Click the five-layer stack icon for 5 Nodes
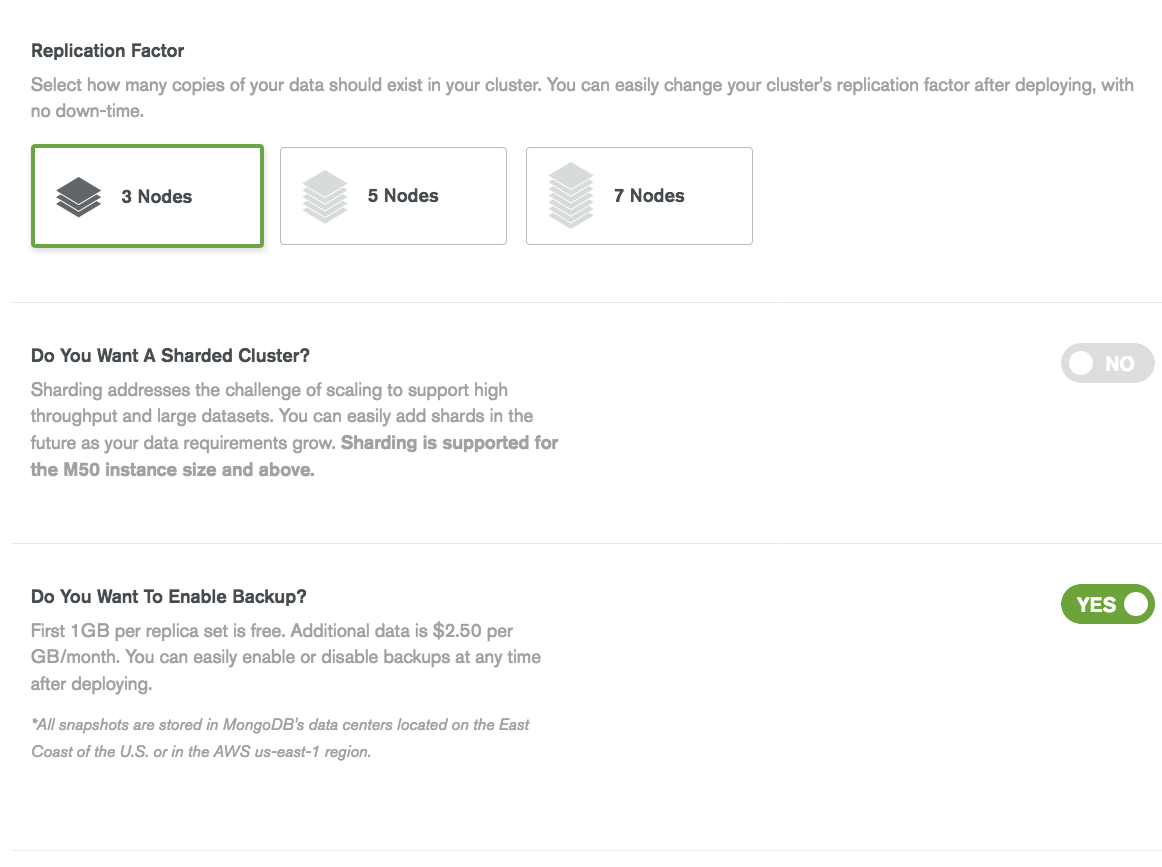This screenshot has width=1162, height=867. (x=325, y=196)
